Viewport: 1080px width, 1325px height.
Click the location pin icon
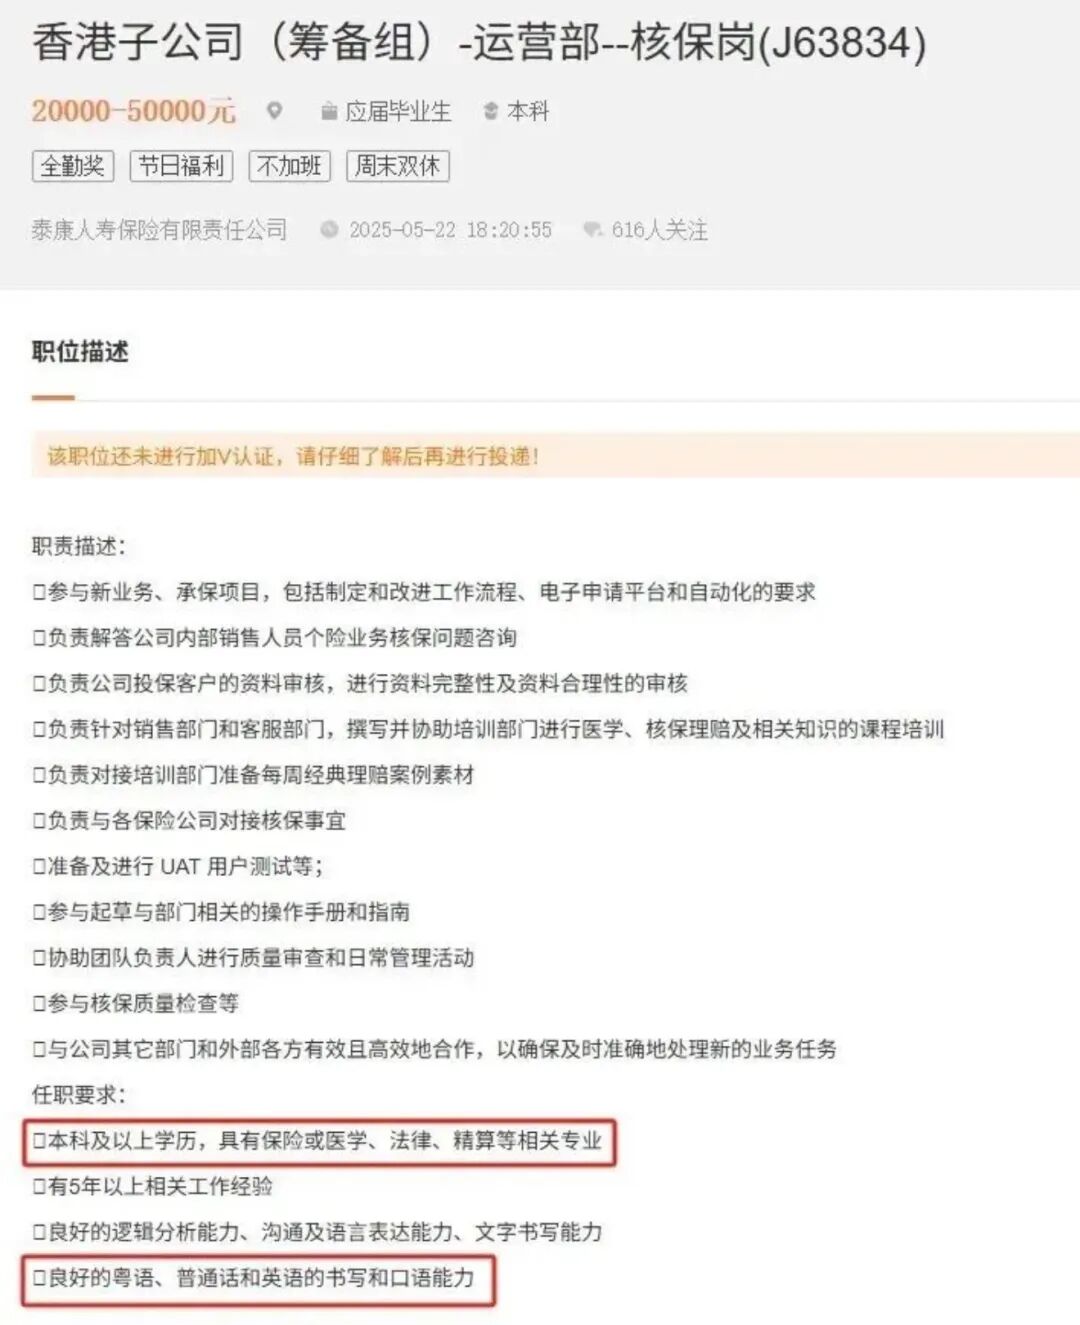[x=274, y=110]
